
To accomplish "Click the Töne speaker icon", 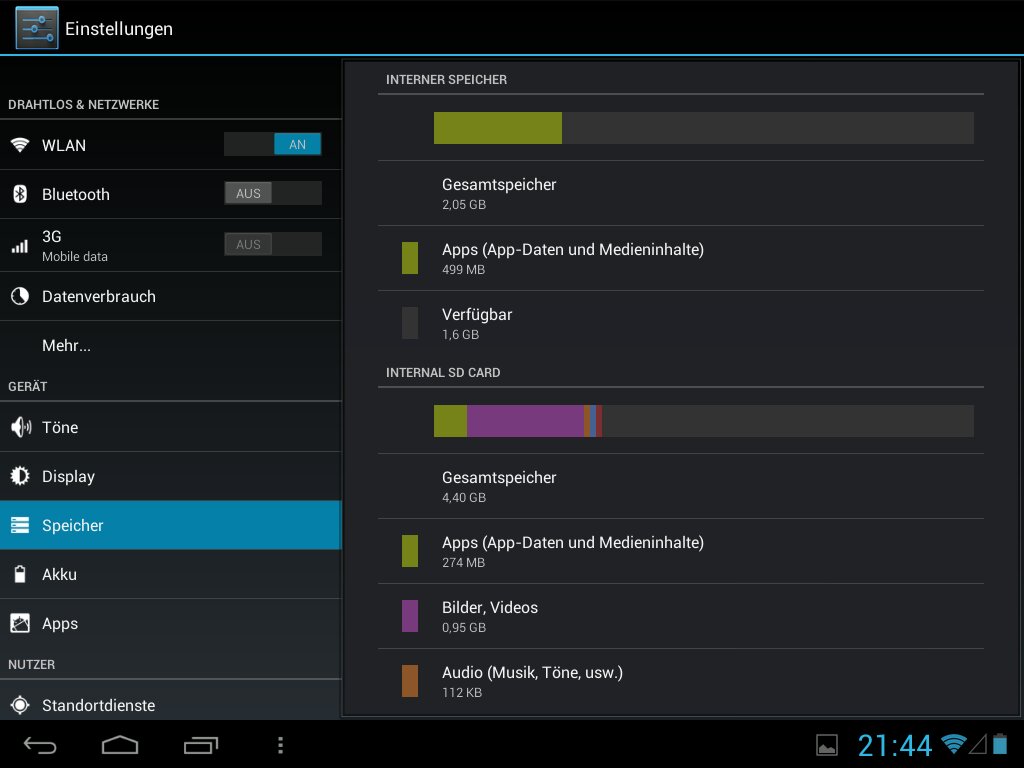I will click(21, 427).
